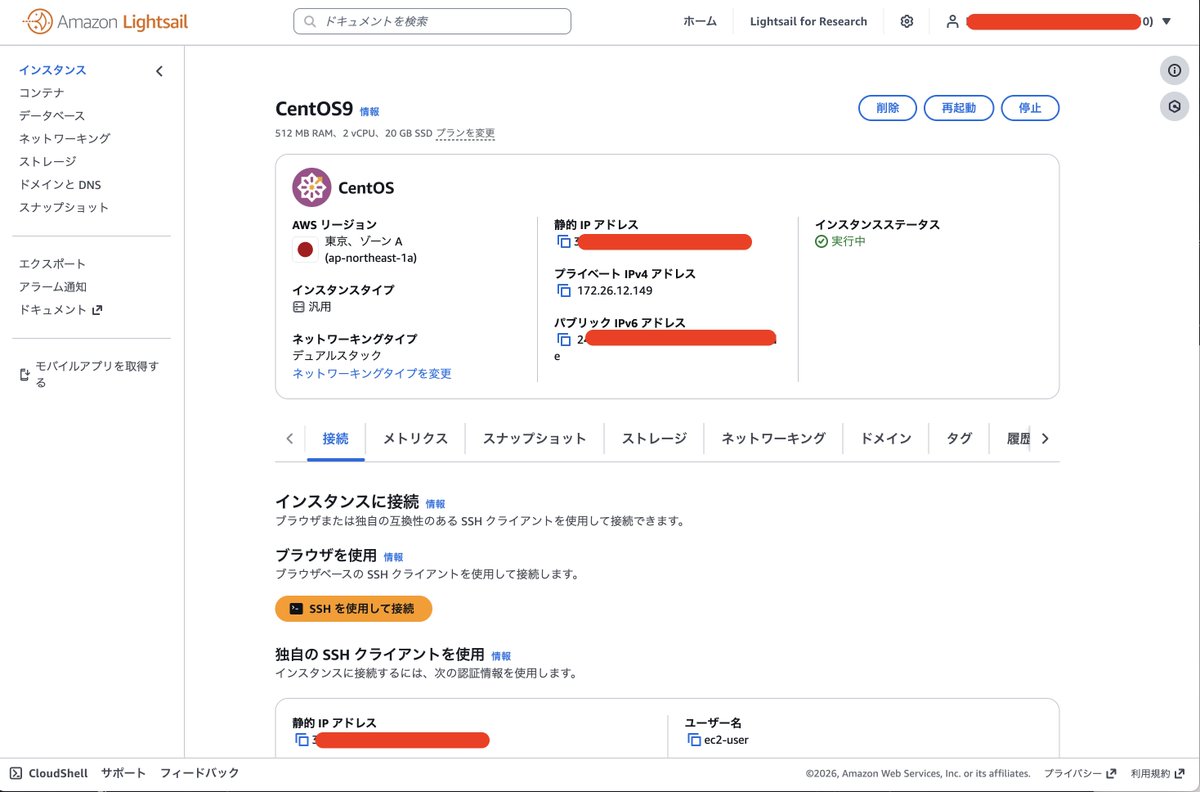Switch to the スナップショット tab

click(534, 438)
